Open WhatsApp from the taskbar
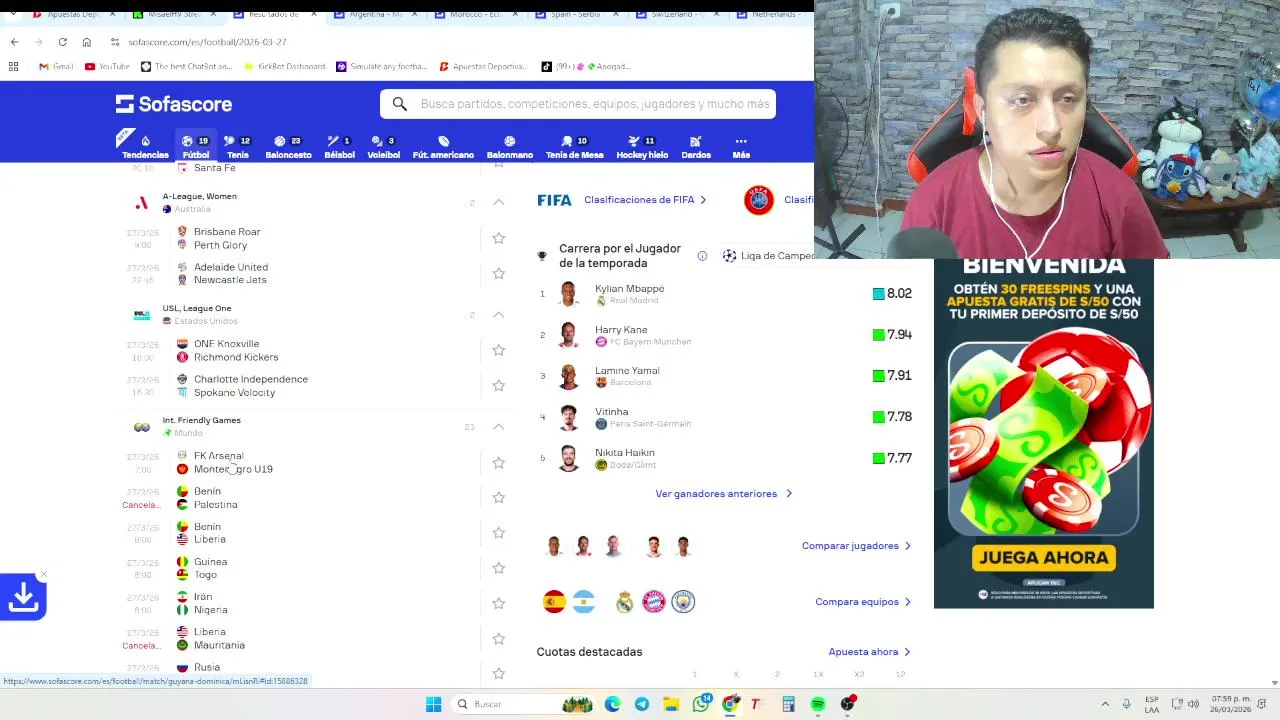Image resolution: width=1280 pixels, height=720 pixels. (701, 704)
